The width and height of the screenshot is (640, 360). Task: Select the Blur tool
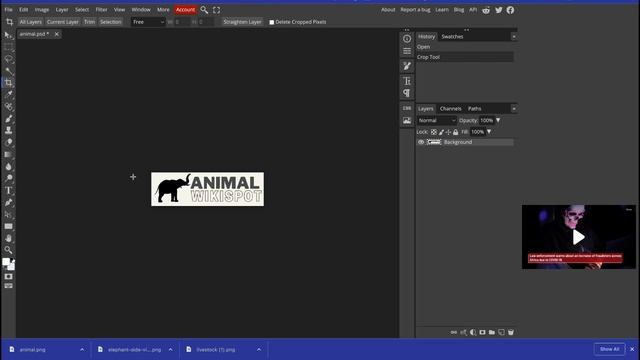8,167
